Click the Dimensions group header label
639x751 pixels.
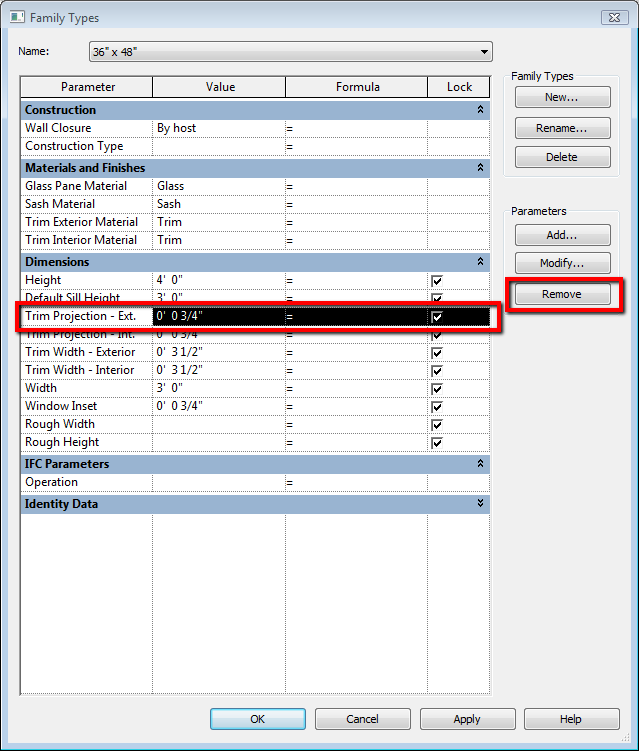tap(57, 262)
